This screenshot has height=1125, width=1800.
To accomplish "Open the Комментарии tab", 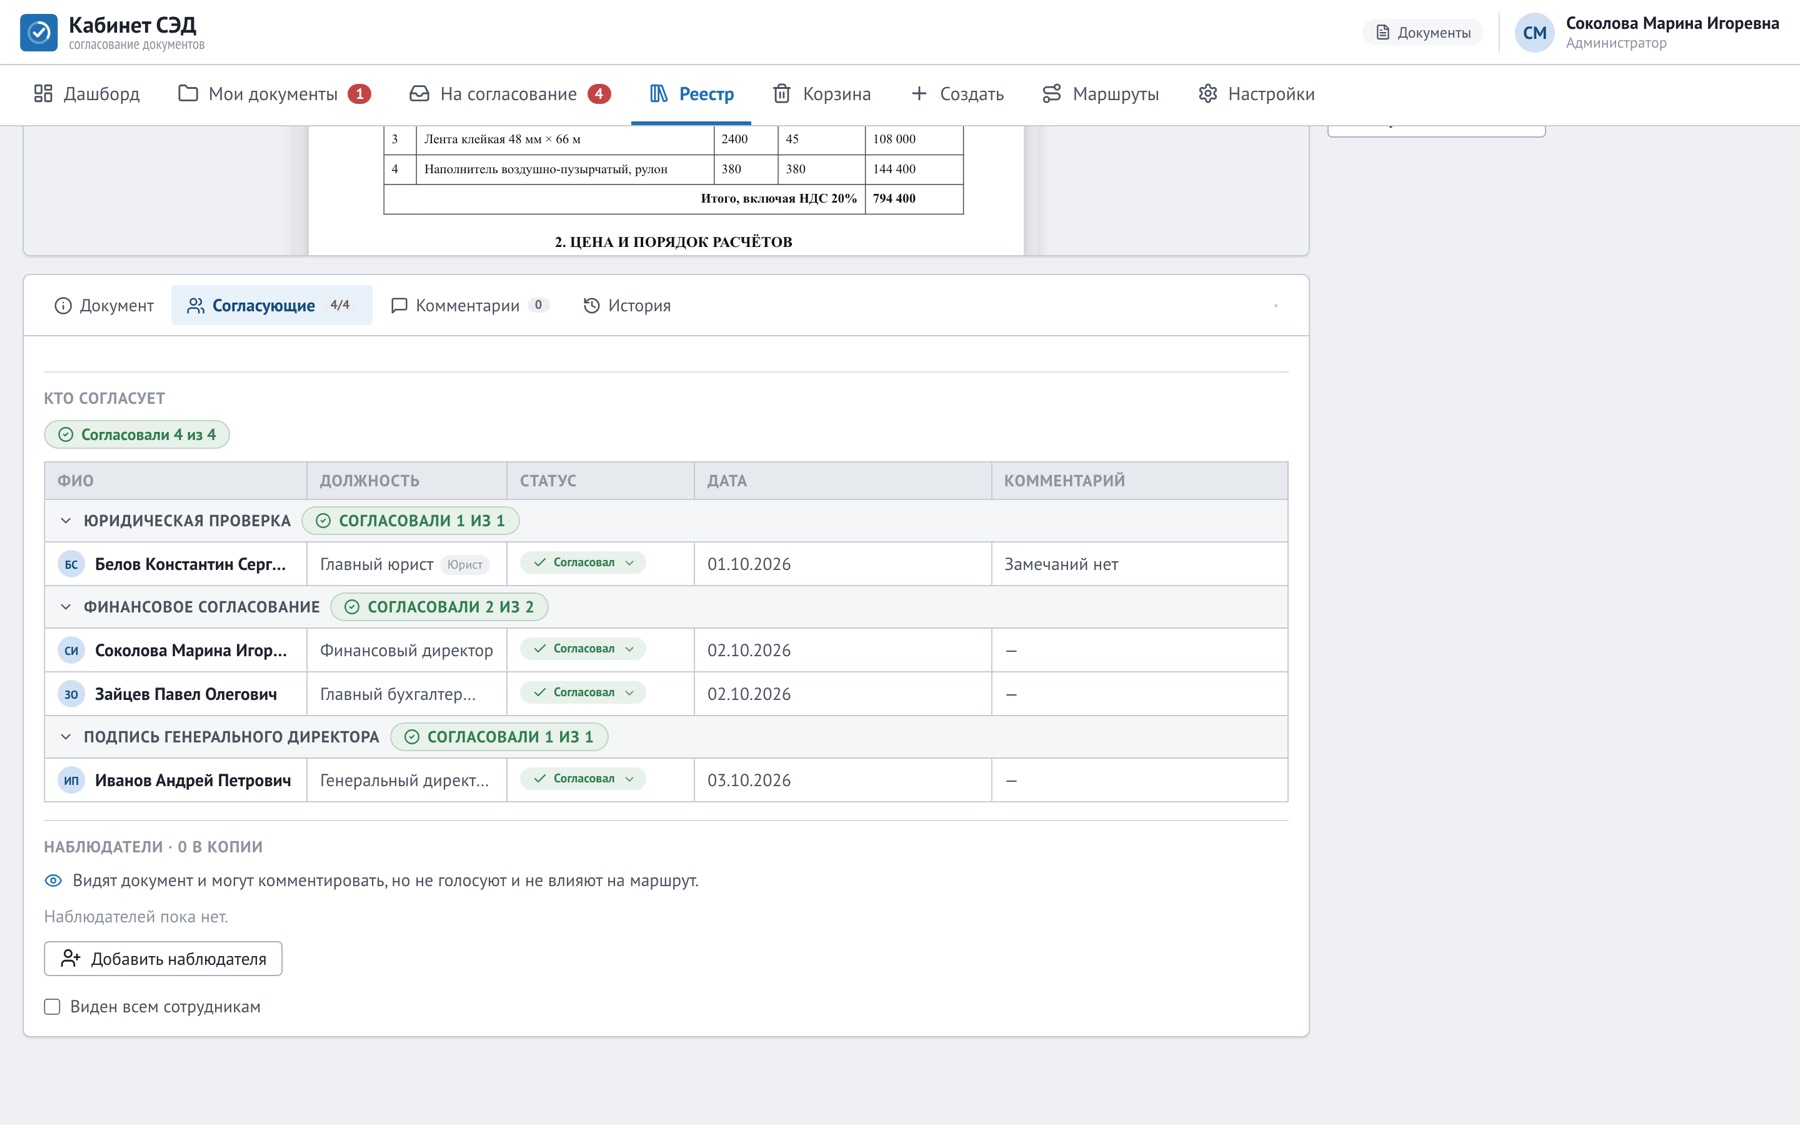I will (469, 305).
